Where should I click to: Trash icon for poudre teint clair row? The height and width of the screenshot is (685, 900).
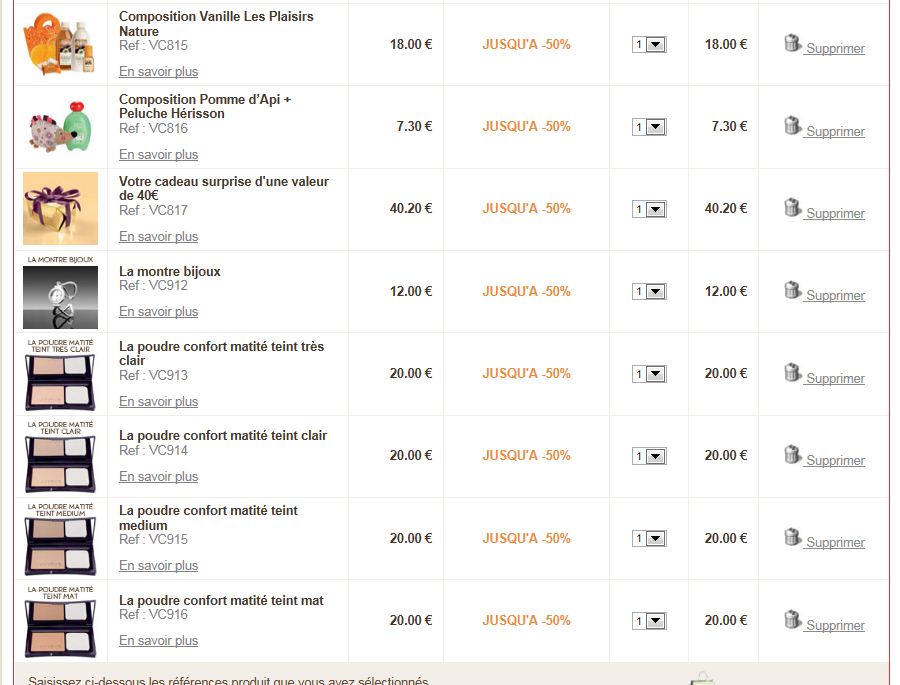[x=792, y=455]
